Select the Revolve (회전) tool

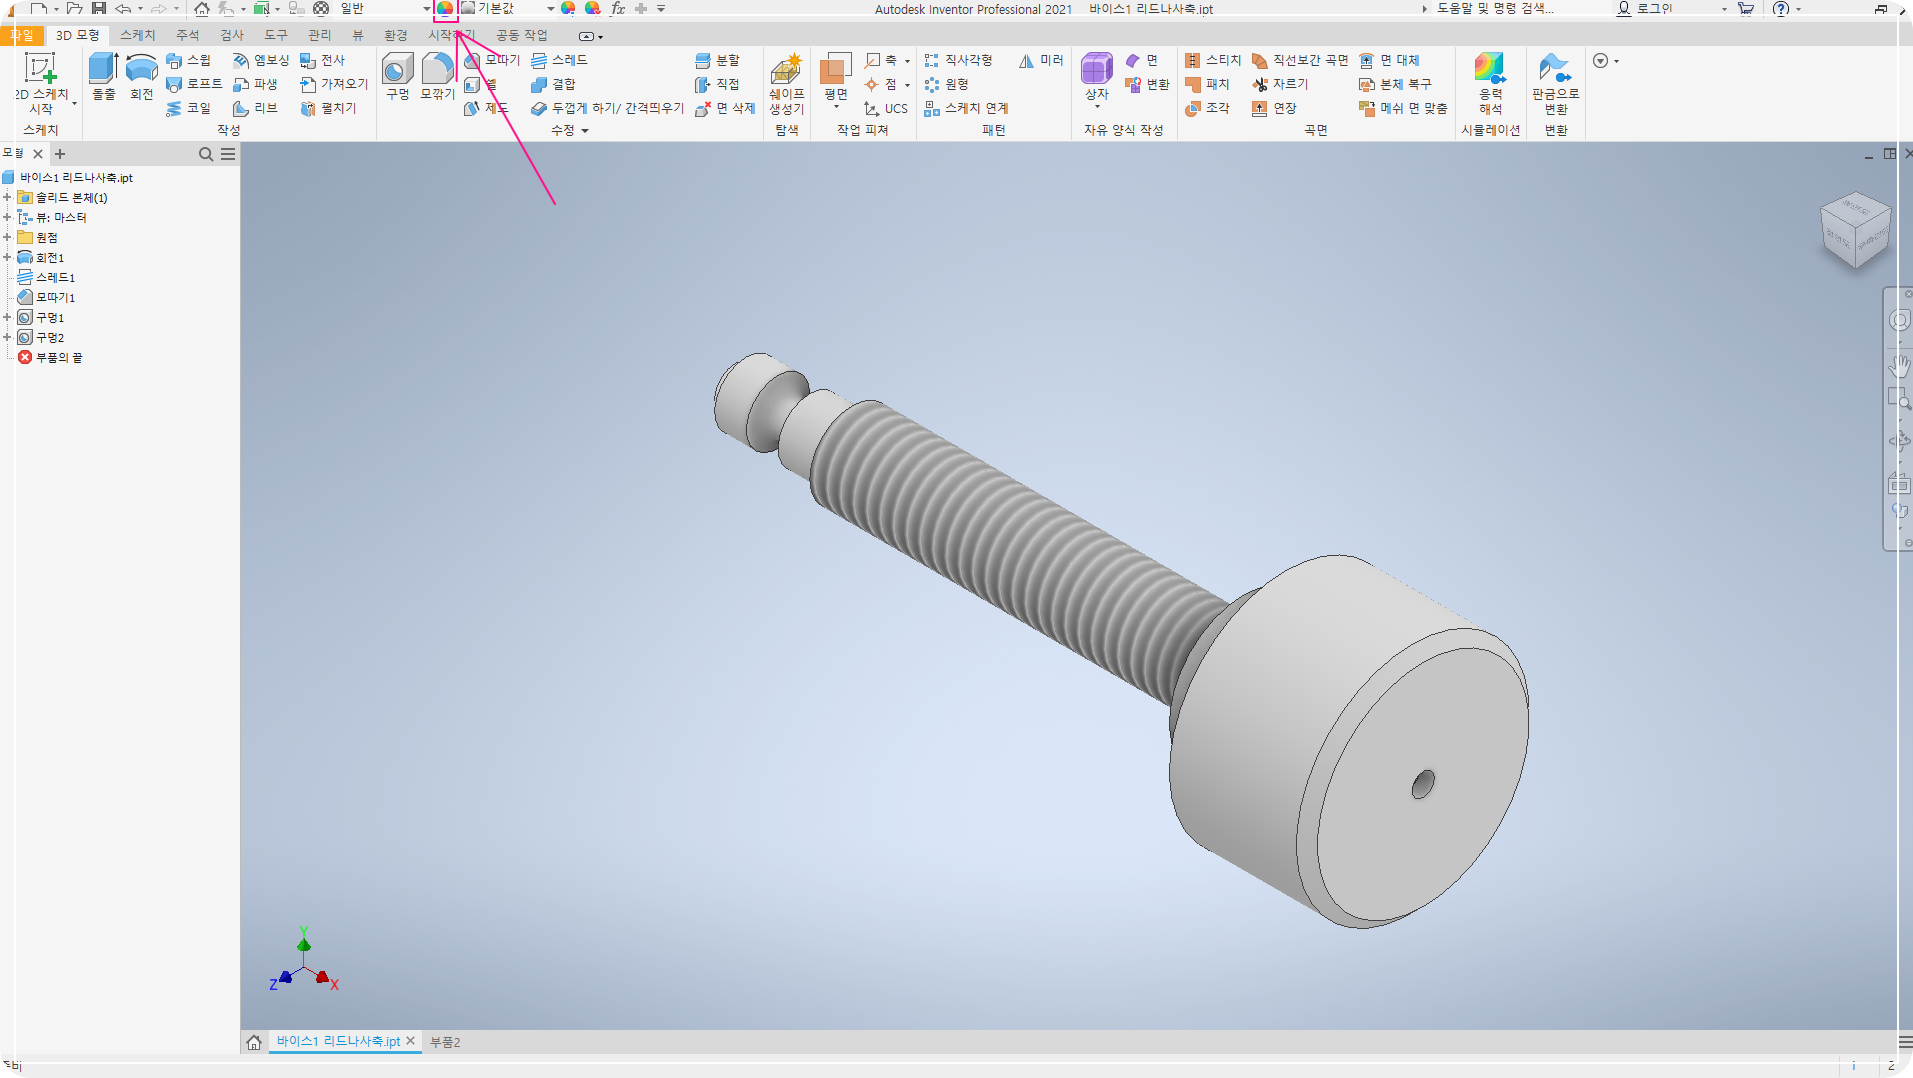(141, 77)
